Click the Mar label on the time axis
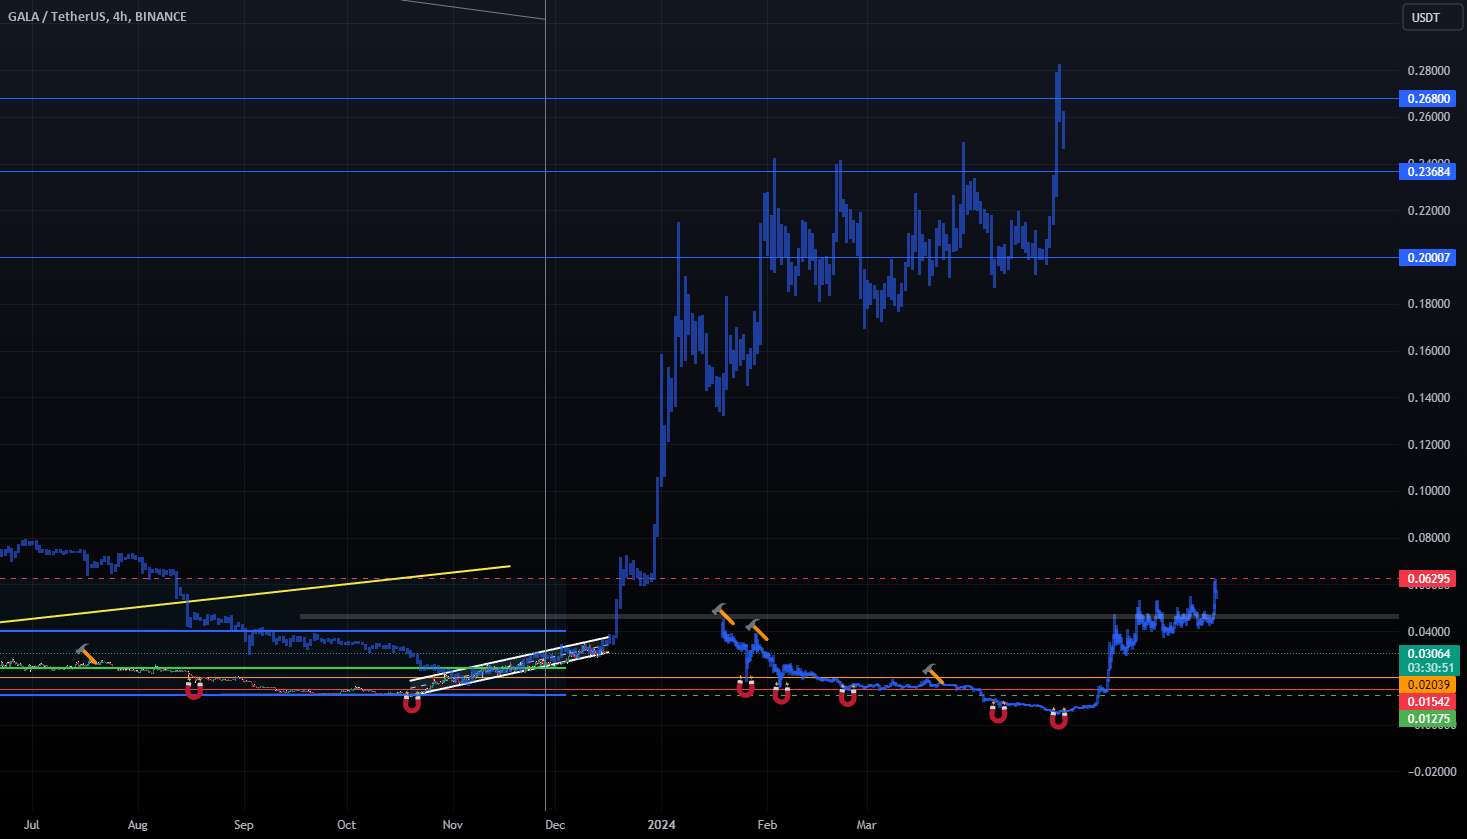Screen dimensions: 1467x839 click(867, 825)
